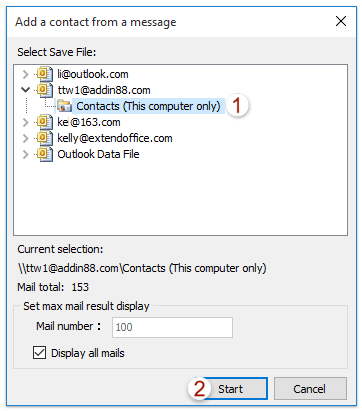Viewport: 362px width, 411px height.
Task: Expand the Outlook Data File node
Action: click(25, 154)
